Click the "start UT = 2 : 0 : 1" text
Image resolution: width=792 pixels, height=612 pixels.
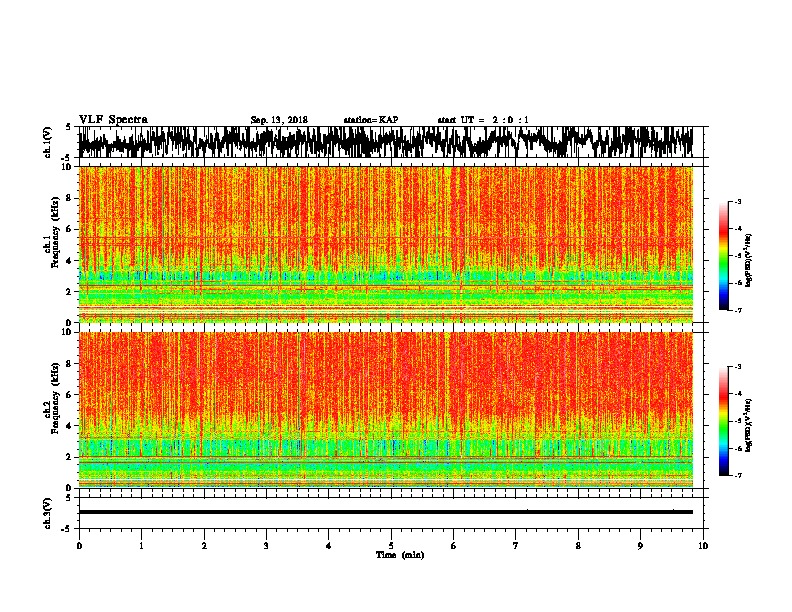[x=483, y=120]
